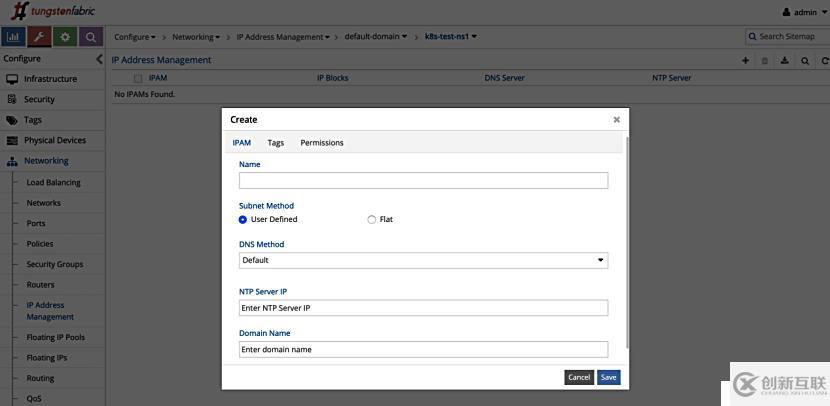Open the DNS Method dropdown

point(423,260)
